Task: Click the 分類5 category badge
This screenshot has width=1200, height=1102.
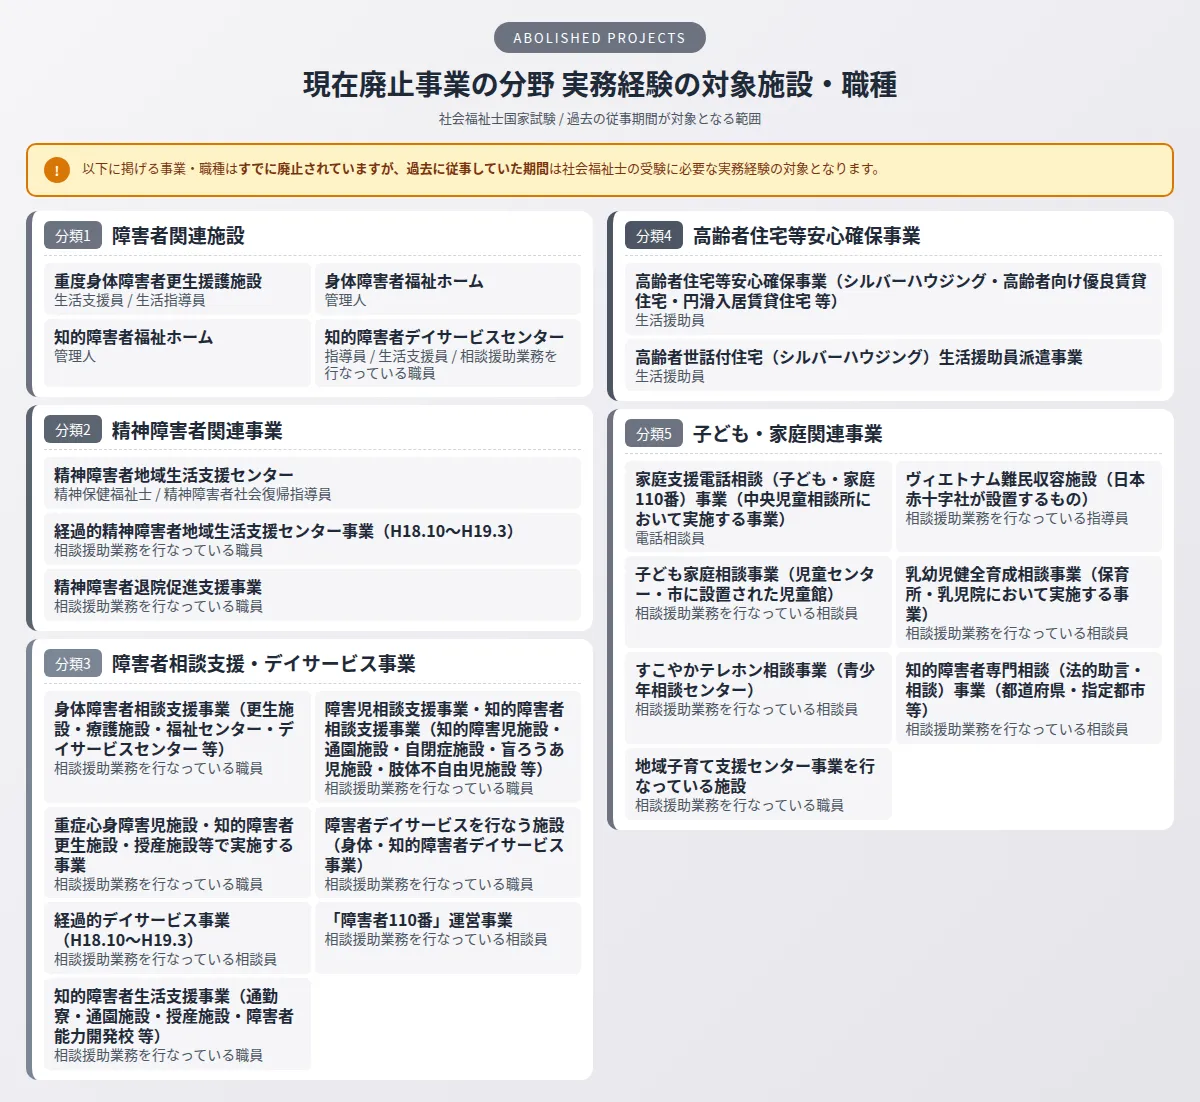Action: click(654, 434)
